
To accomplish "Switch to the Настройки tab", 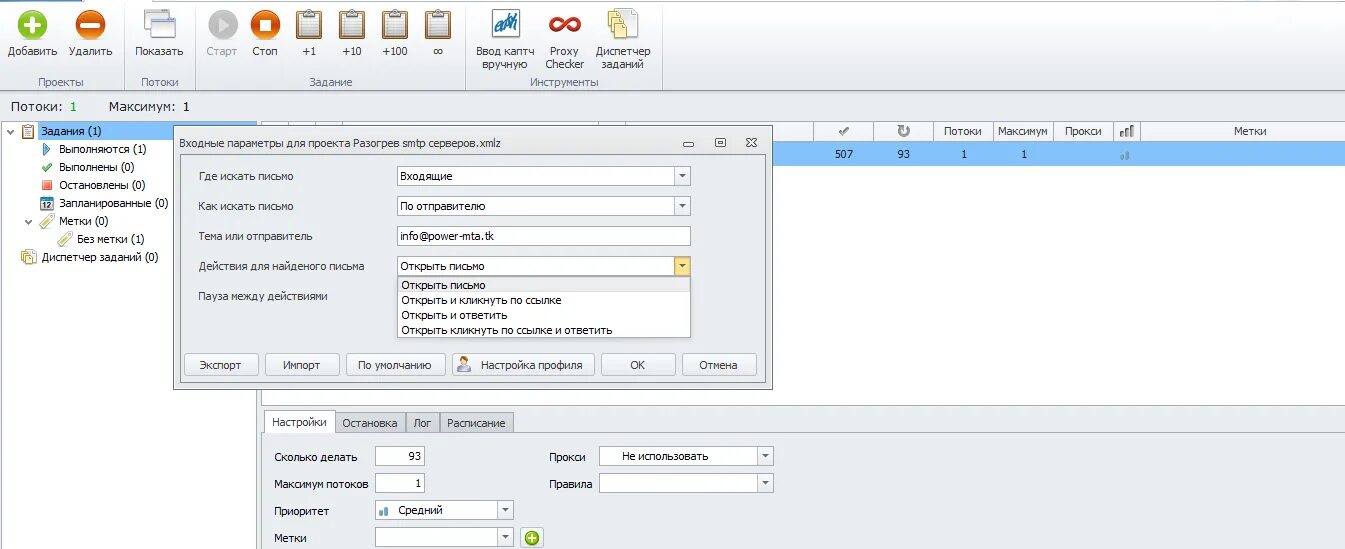I will point(299,423).
